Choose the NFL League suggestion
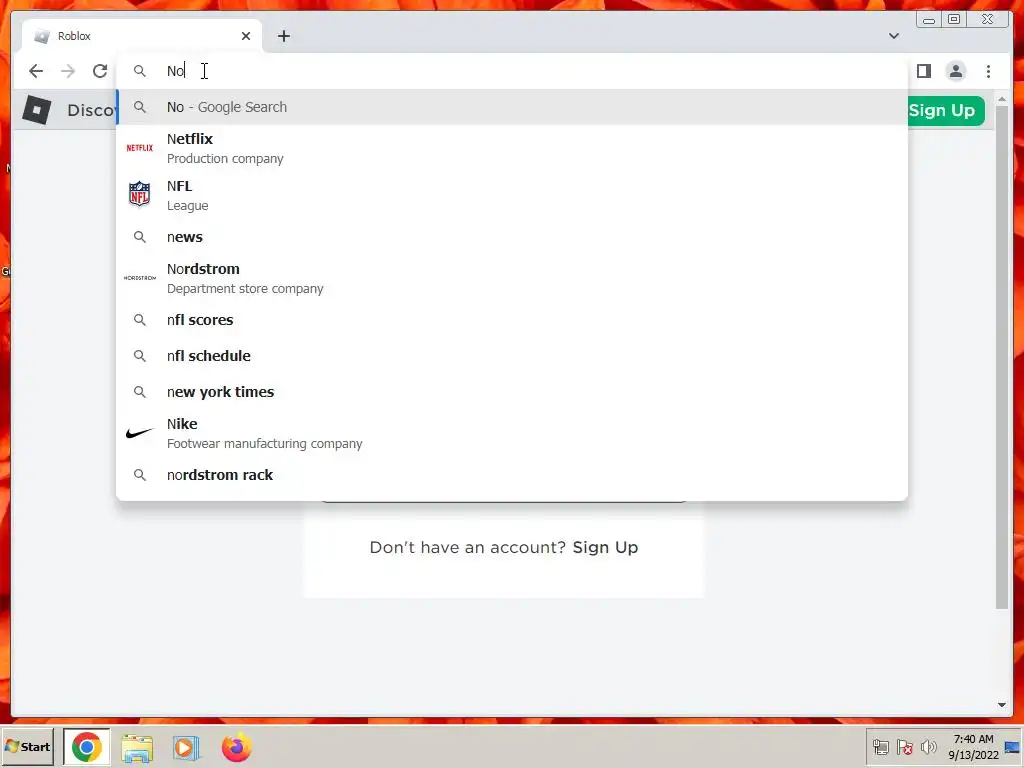The height and width of the screenshot is (768, 1024). [x=512, y=195]
